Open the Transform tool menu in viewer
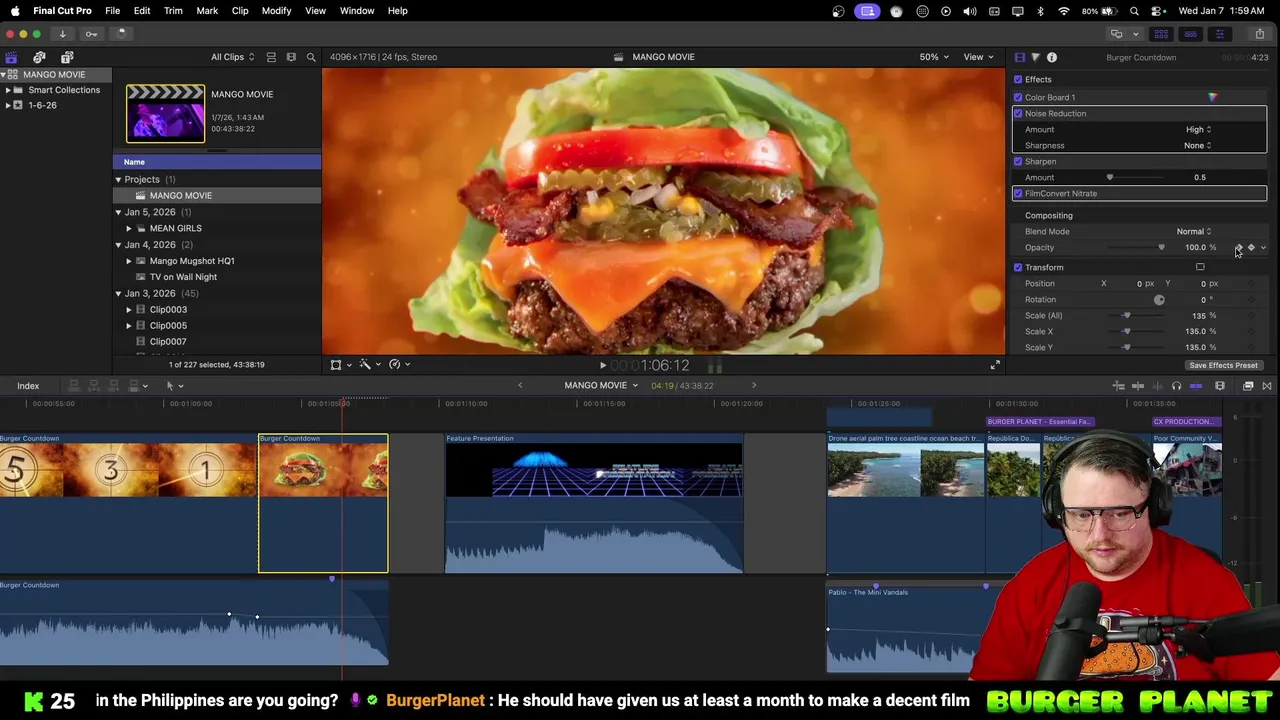This screenshot has height=720, width=1280. pos(339,365)
